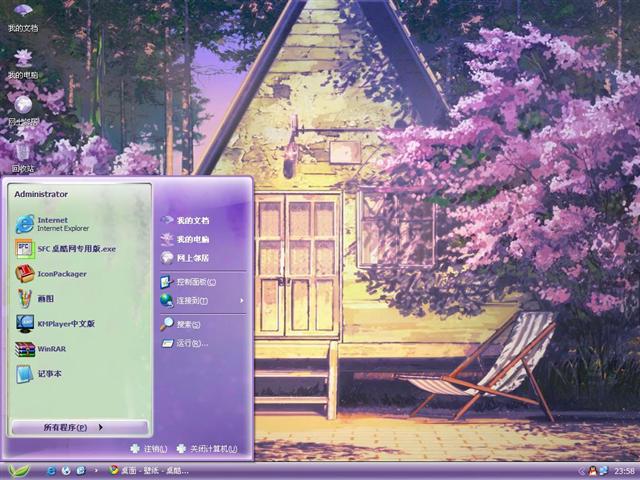Select the 我的文档 desktop icon
Image resolution: width=640 pixels, height=480 pixels.
(23, 18)
